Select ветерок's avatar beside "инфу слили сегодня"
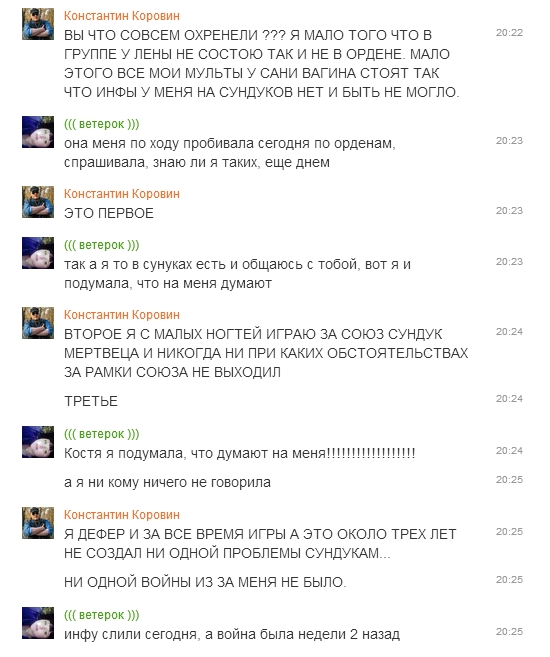 coord(38,623)
